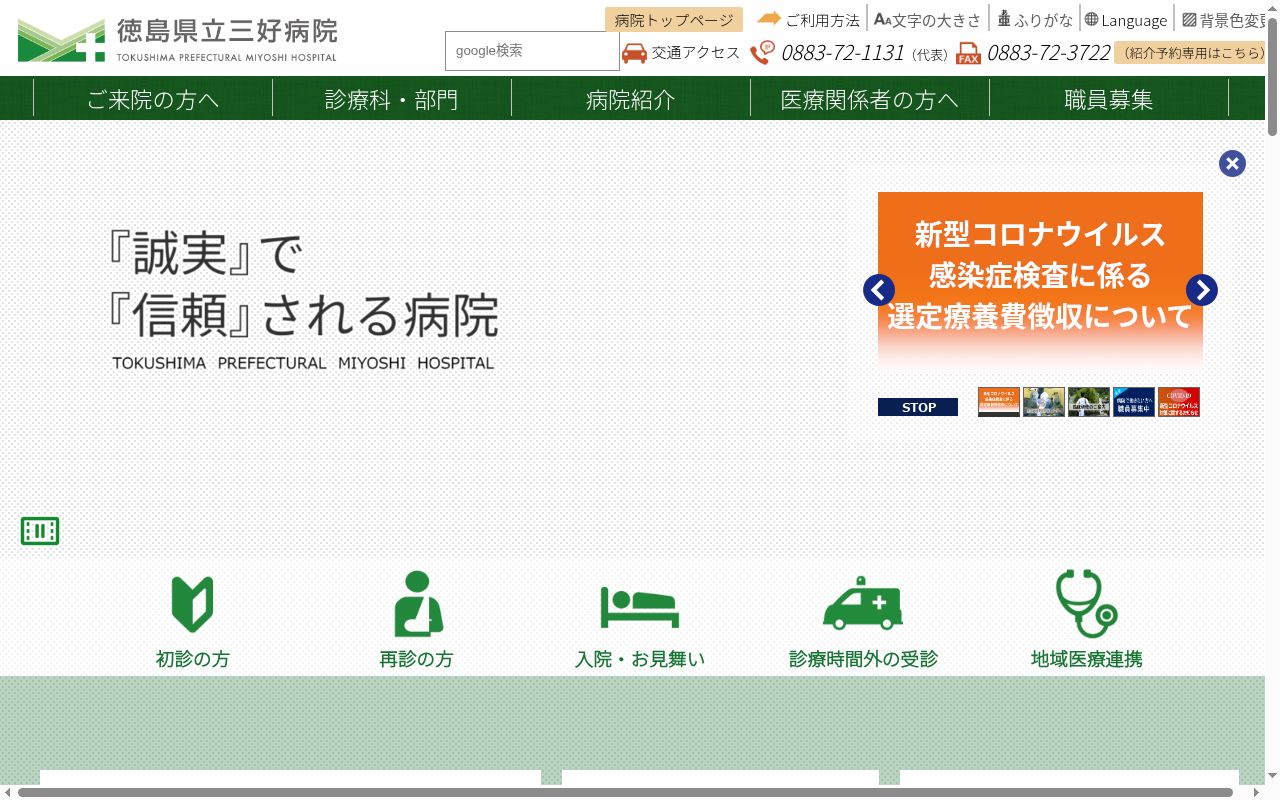
Task: Show next slide in banner carousel
Action: pyautogui.click(x=1202, y=290)
